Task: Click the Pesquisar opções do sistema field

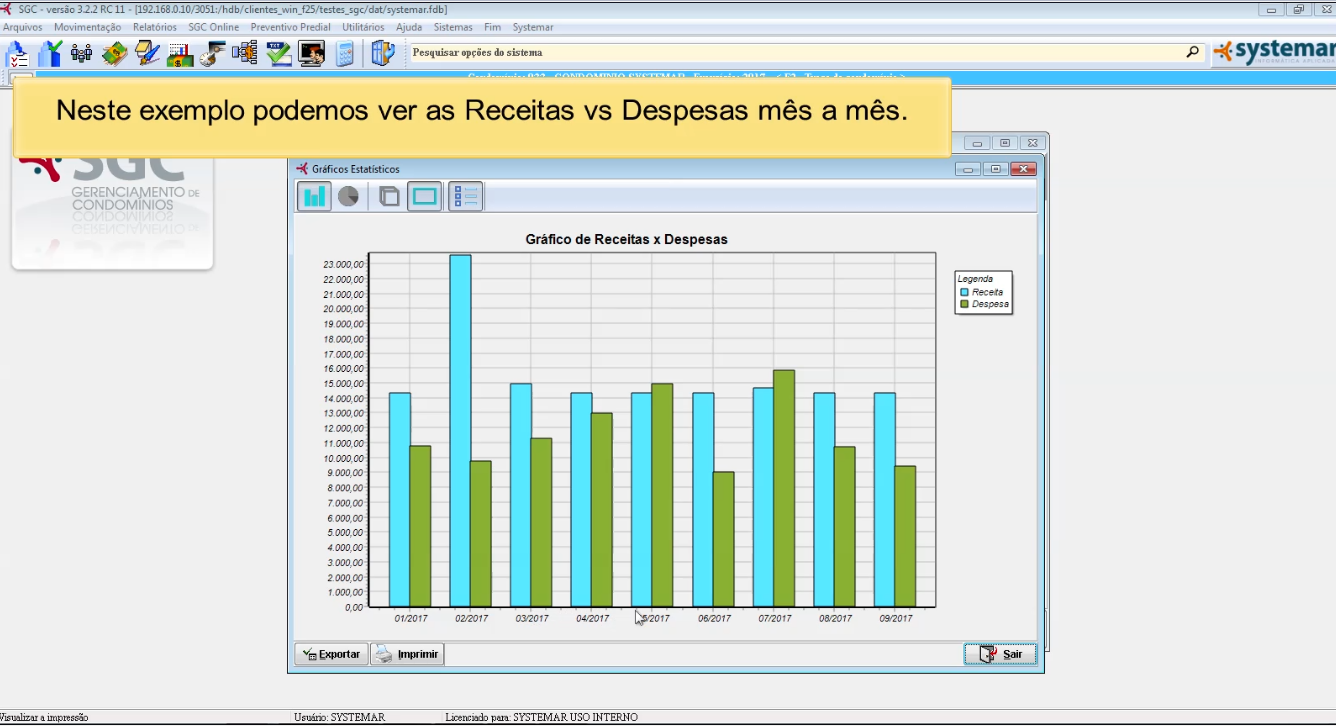Action: click(x=795, y=52)
